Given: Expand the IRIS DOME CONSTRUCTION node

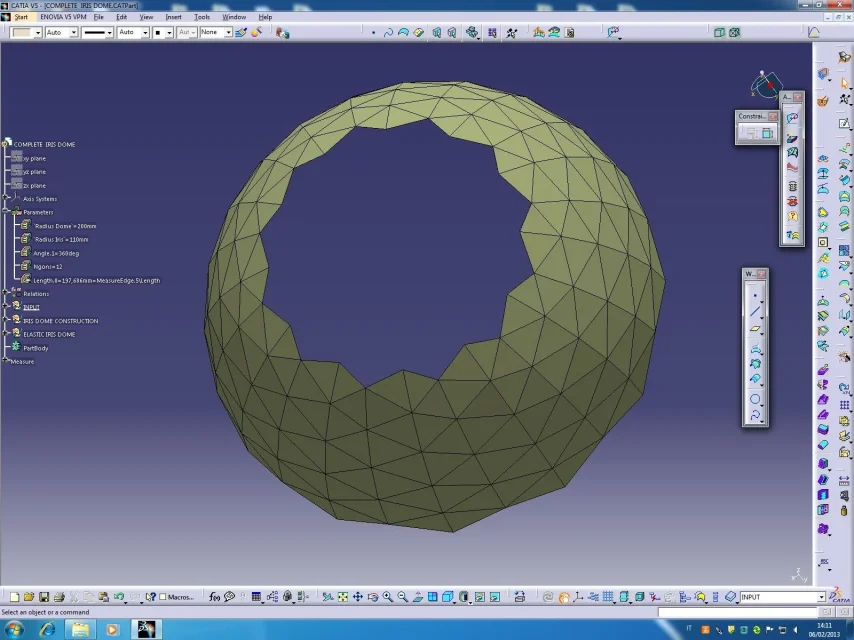Looking at the screenshot, I should pyautogui.click(x=5, y=319).
